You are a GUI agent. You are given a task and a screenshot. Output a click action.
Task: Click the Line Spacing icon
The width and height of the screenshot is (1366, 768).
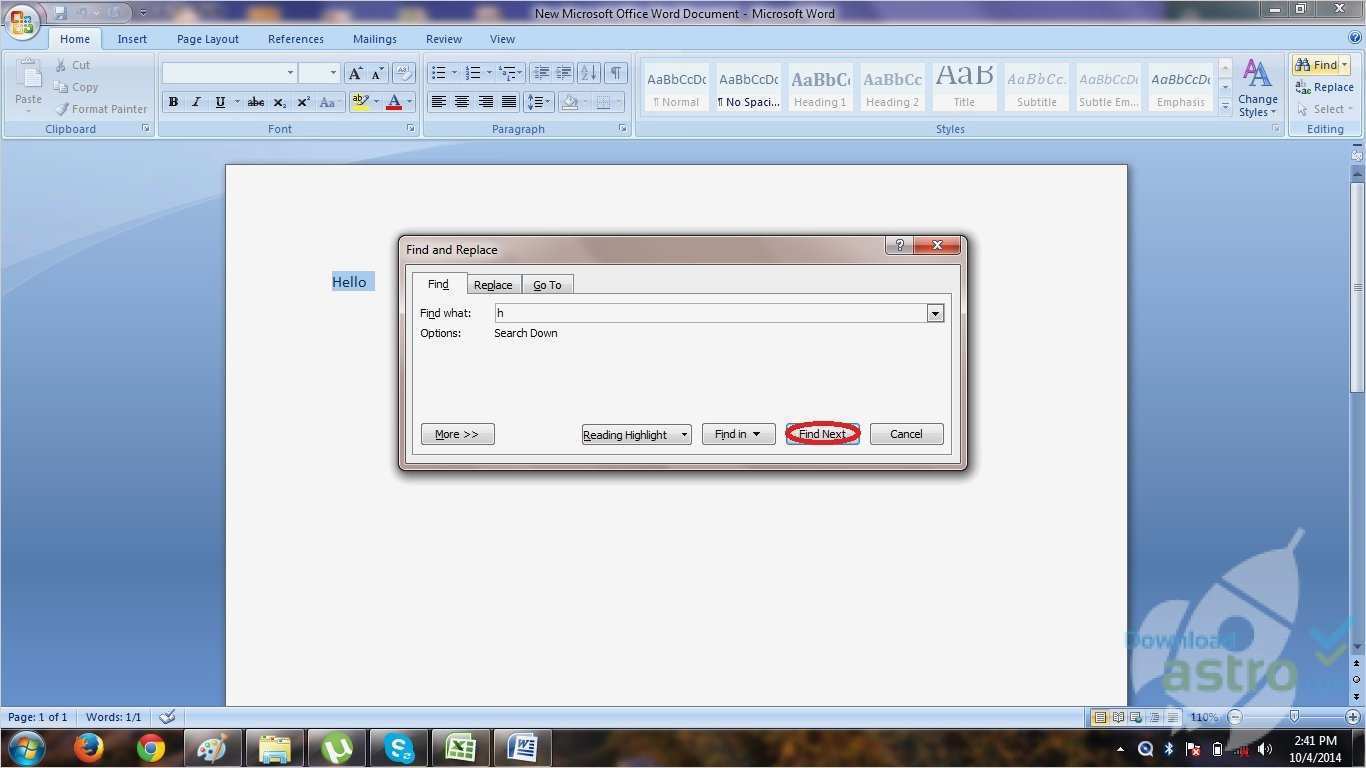[536, 102]
